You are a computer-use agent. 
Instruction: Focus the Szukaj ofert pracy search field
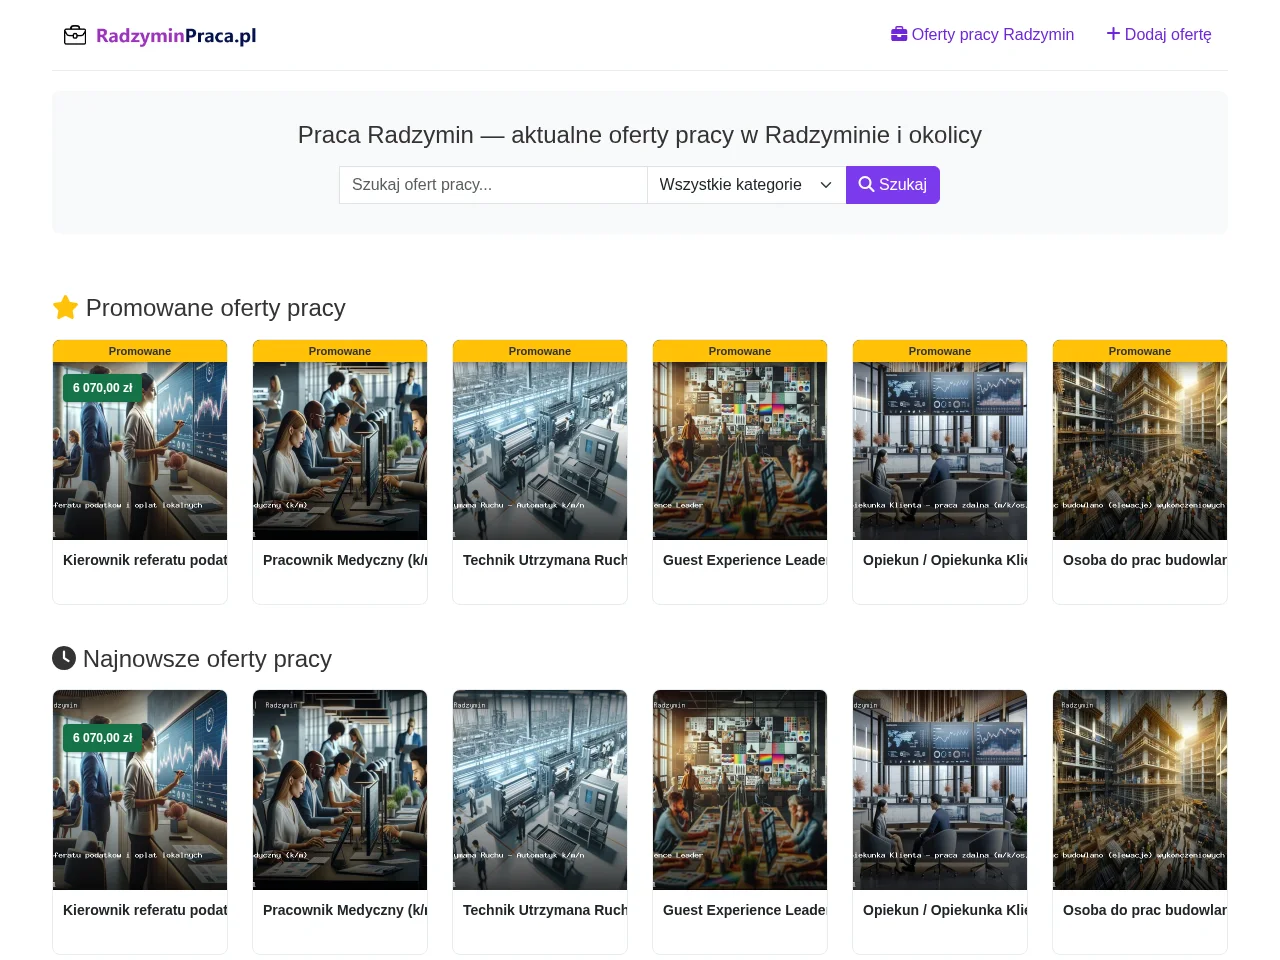click(493, 185)
